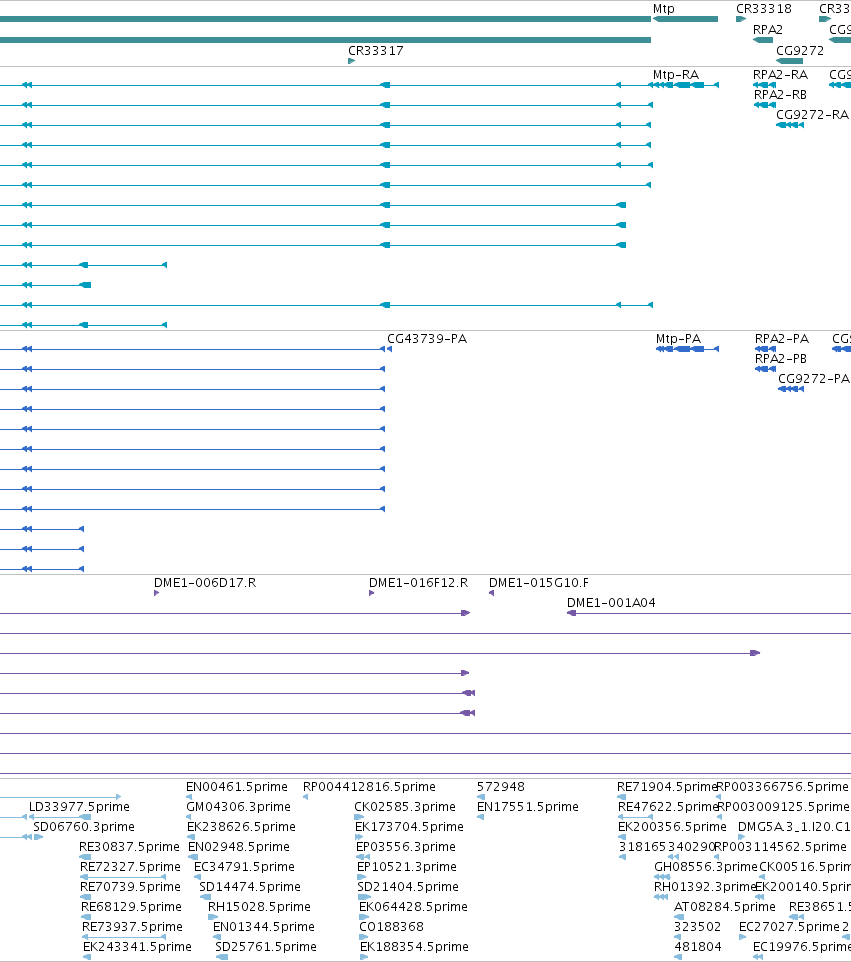
Task: Select the CK02585.3prime EST label
Action: [405, 806]
